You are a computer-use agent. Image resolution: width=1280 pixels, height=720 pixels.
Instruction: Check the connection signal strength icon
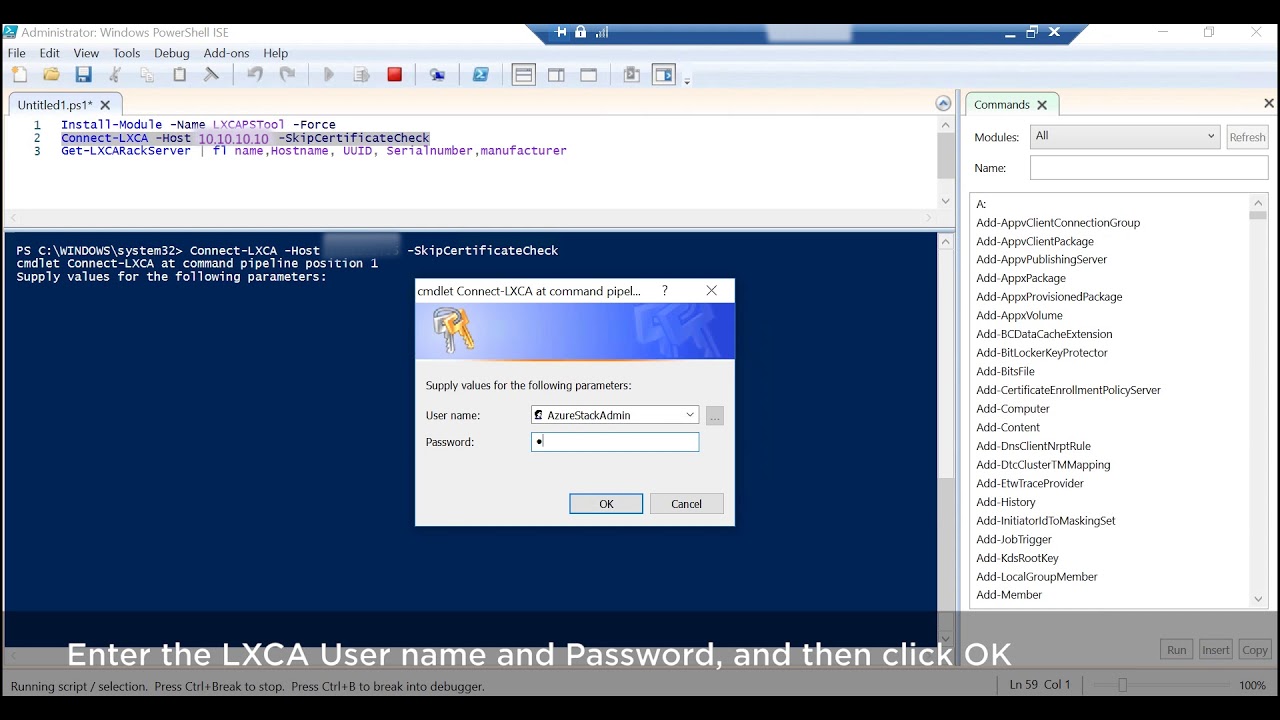[x=602, y=32]
